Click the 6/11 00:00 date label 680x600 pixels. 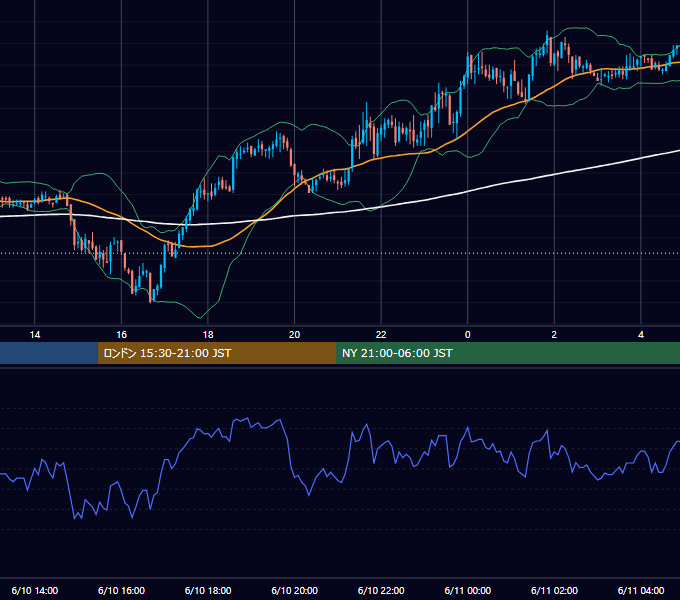(x=468, y=590)
